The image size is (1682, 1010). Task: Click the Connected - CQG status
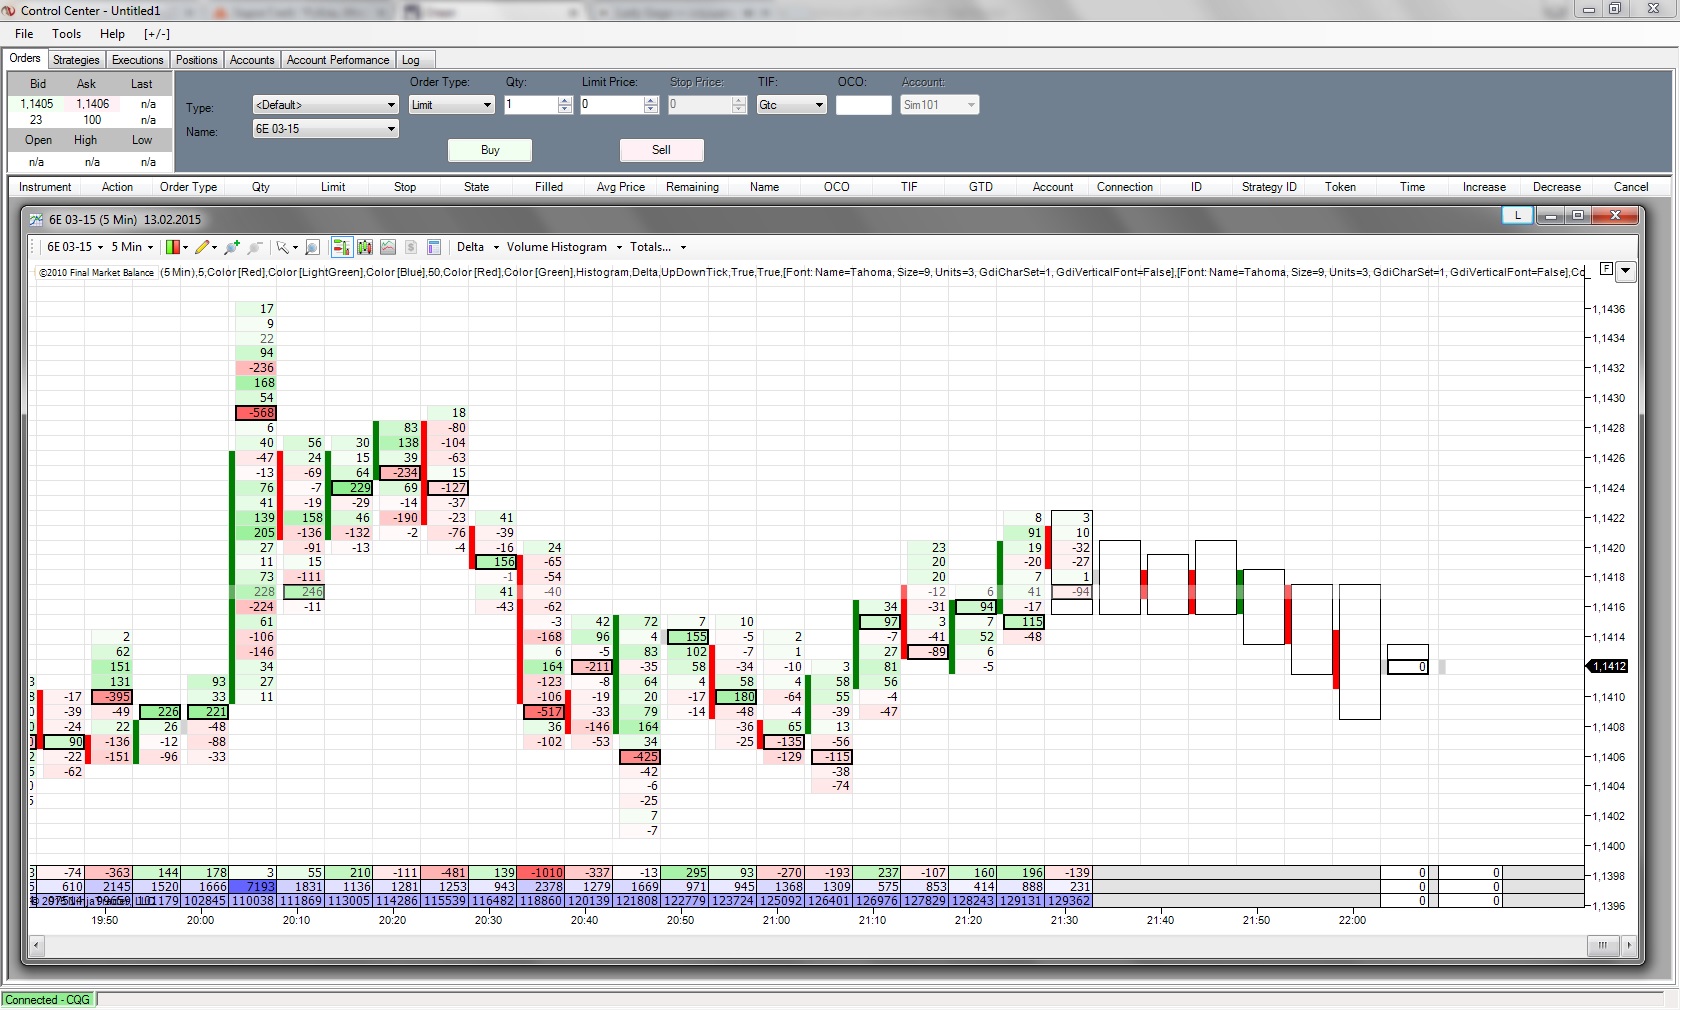48,1000
